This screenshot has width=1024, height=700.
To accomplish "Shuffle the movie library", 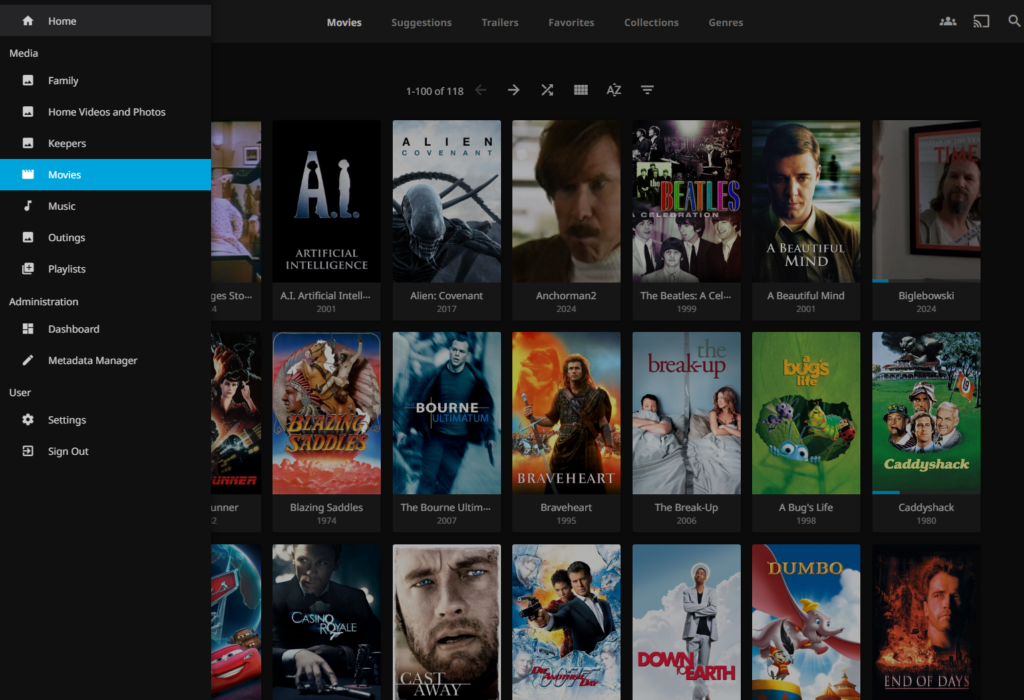I will pos(547,90).
